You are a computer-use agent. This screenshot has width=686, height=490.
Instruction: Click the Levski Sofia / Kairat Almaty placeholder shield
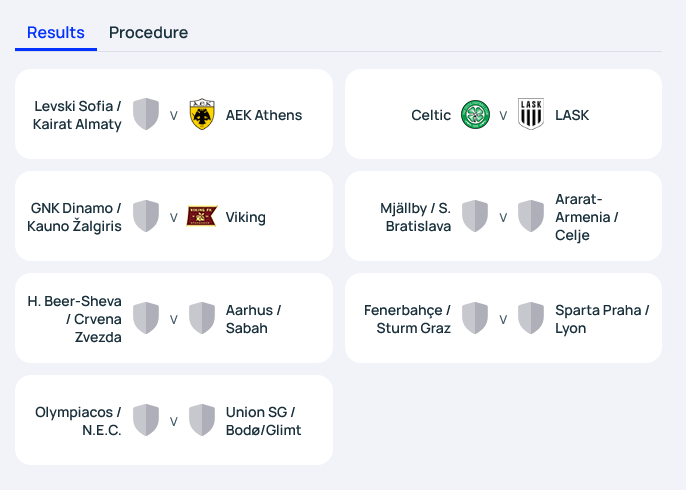(x=146, y=114)
